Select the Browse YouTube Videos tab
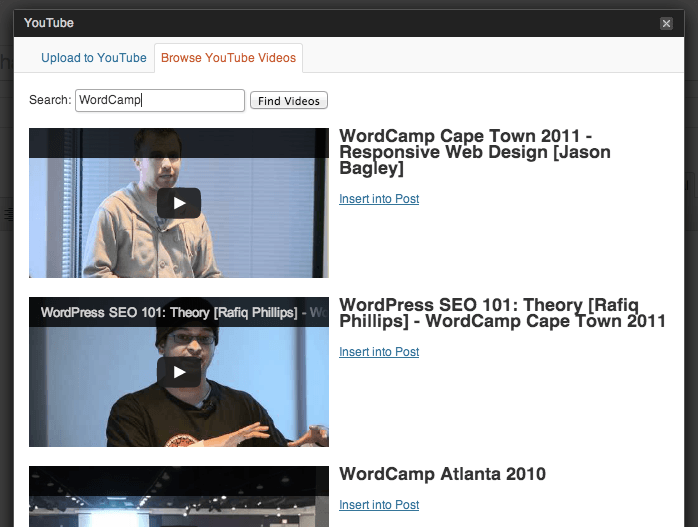 pos(228,58)
